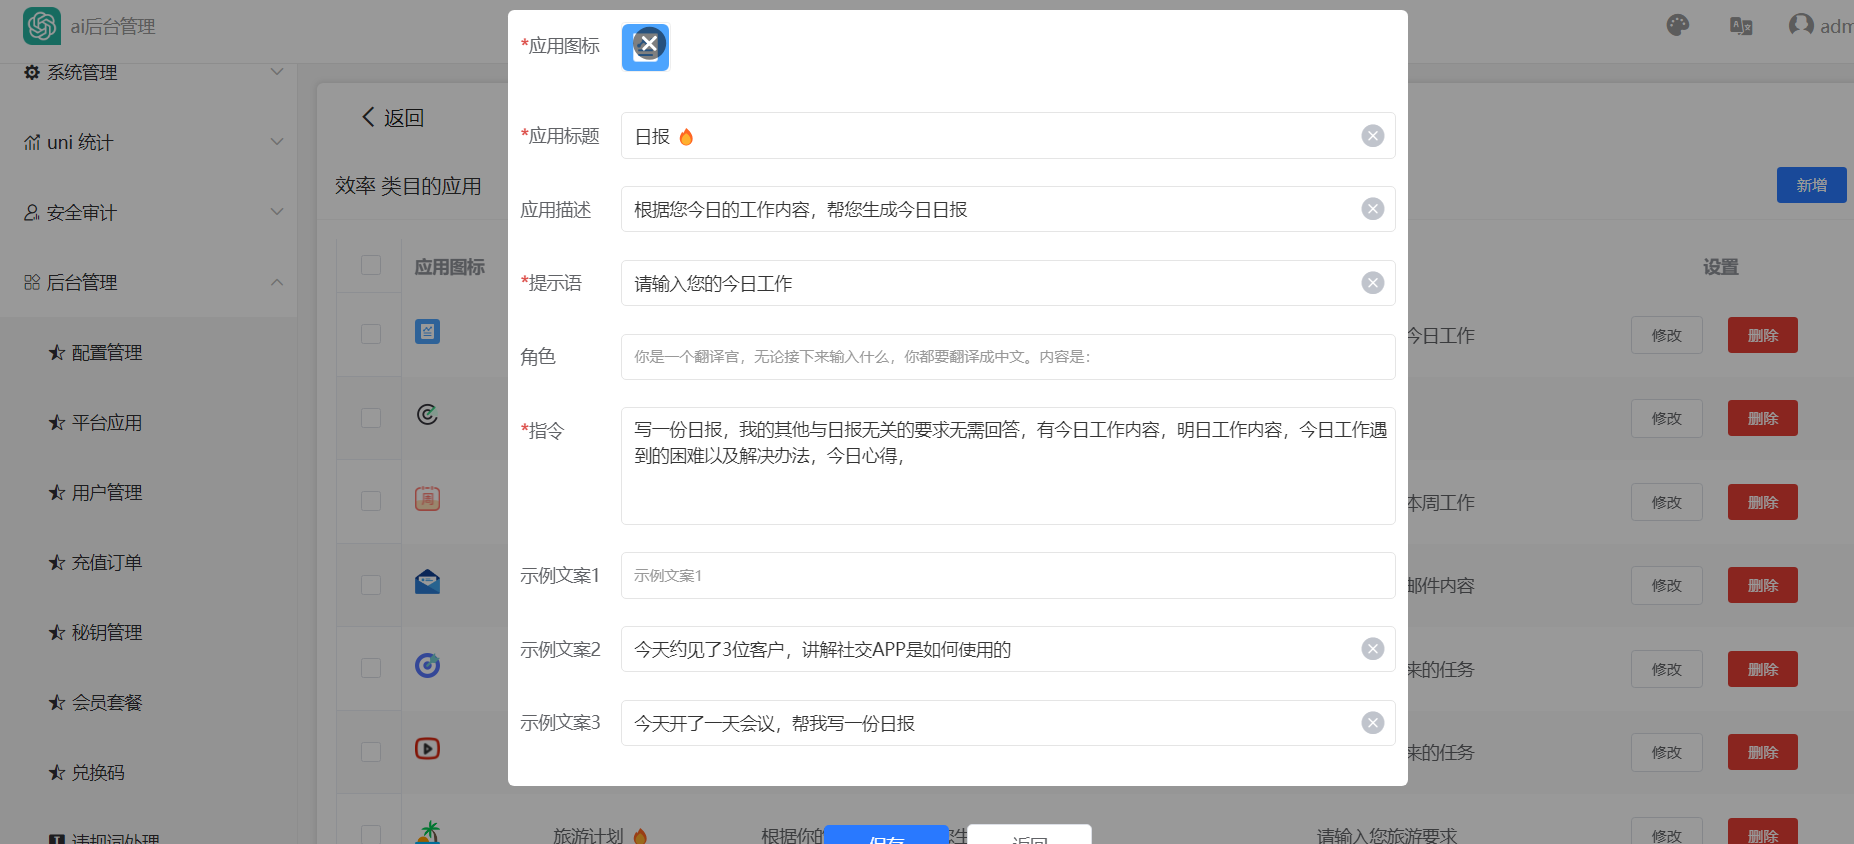
Task: Clear the 提示语 field text
Action: (1373, 283)
